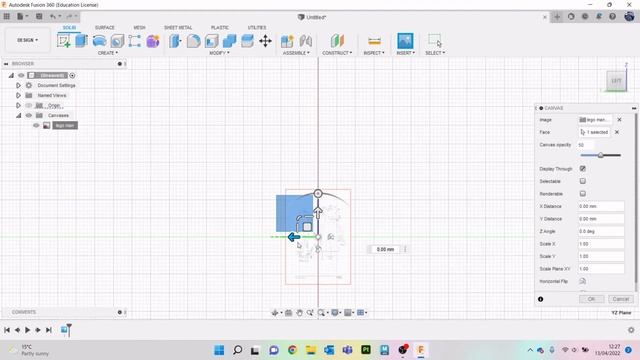Open the CONSTRUCT dropdown menu
The width and height of the screenshot is (640, 360).
(x=337, y=53)
